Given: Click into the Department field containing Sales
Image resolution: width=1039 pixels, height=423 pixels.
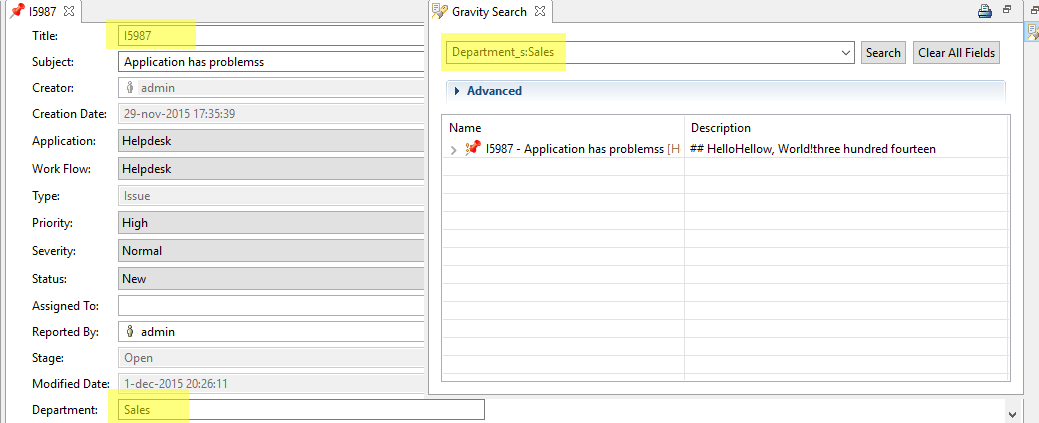Looking at the screenshot, I should point(300,409).
